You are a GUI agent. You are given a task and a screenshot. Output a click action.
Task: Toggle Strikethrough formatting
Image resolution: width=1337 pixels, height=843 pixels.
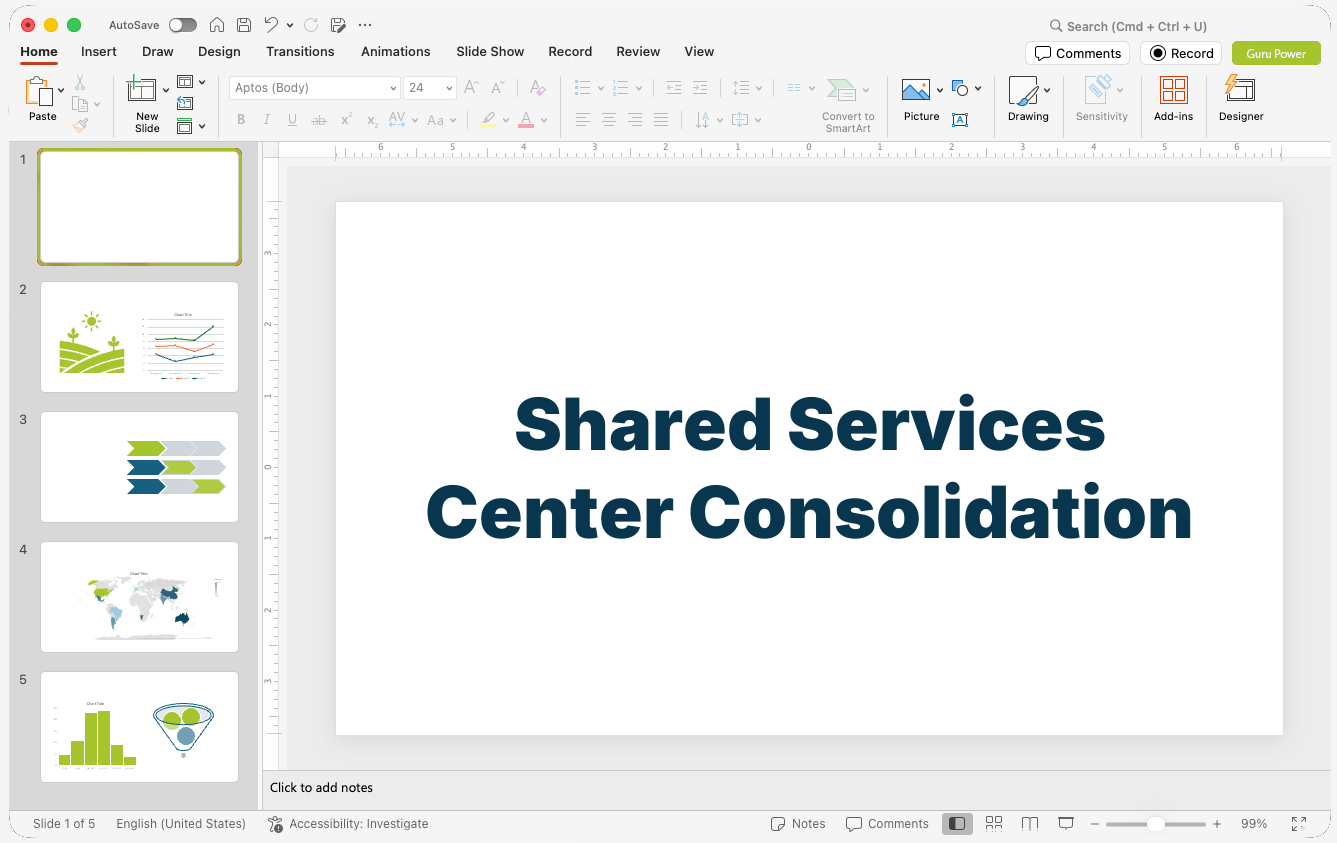tap(319, 120)
